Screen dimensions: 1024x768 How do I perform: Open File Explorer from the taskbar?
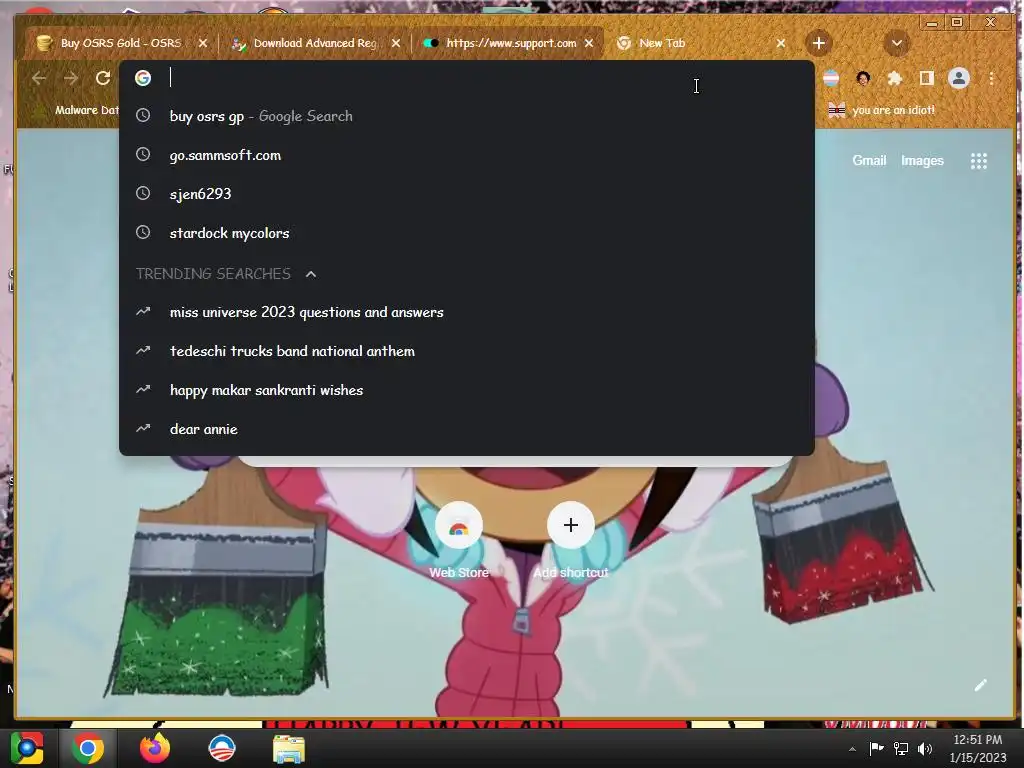click(289, 748)
